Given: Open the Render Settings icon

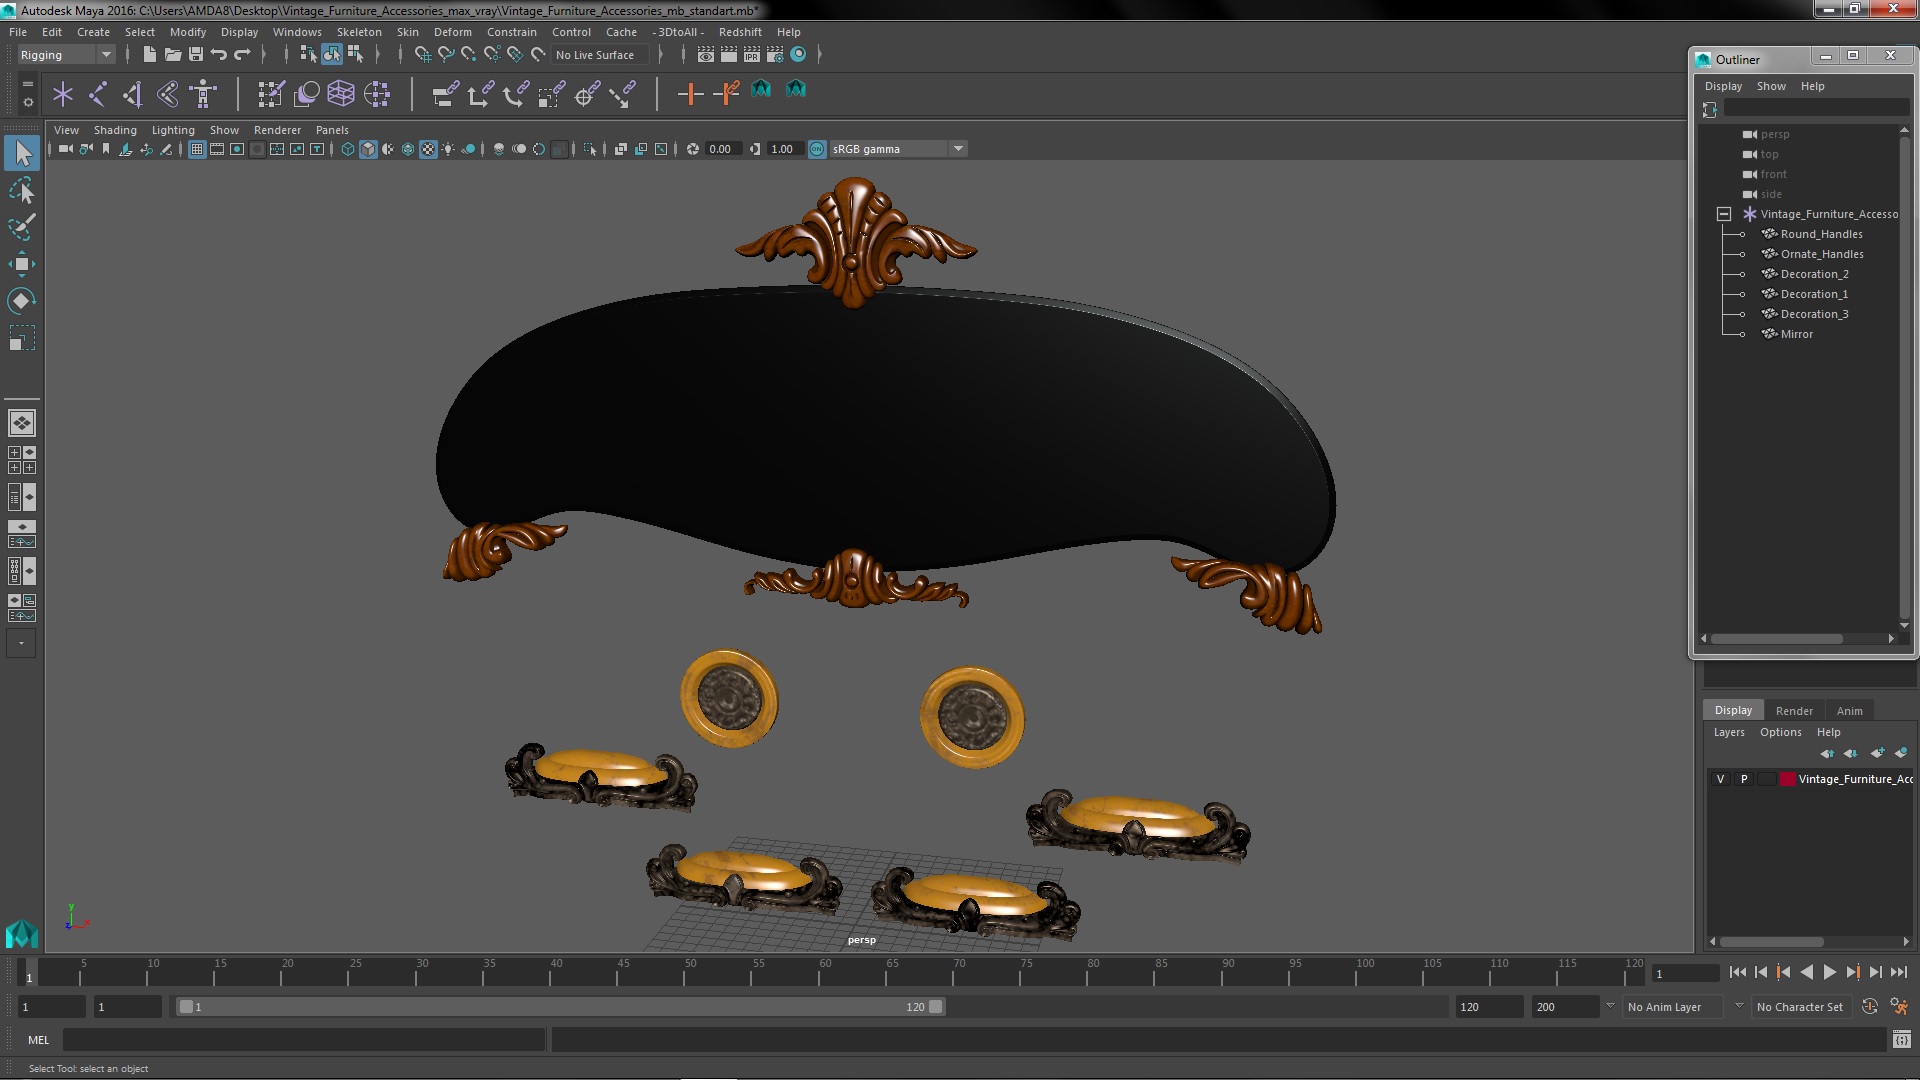Looking at the screenshot, I should point(775,55).
